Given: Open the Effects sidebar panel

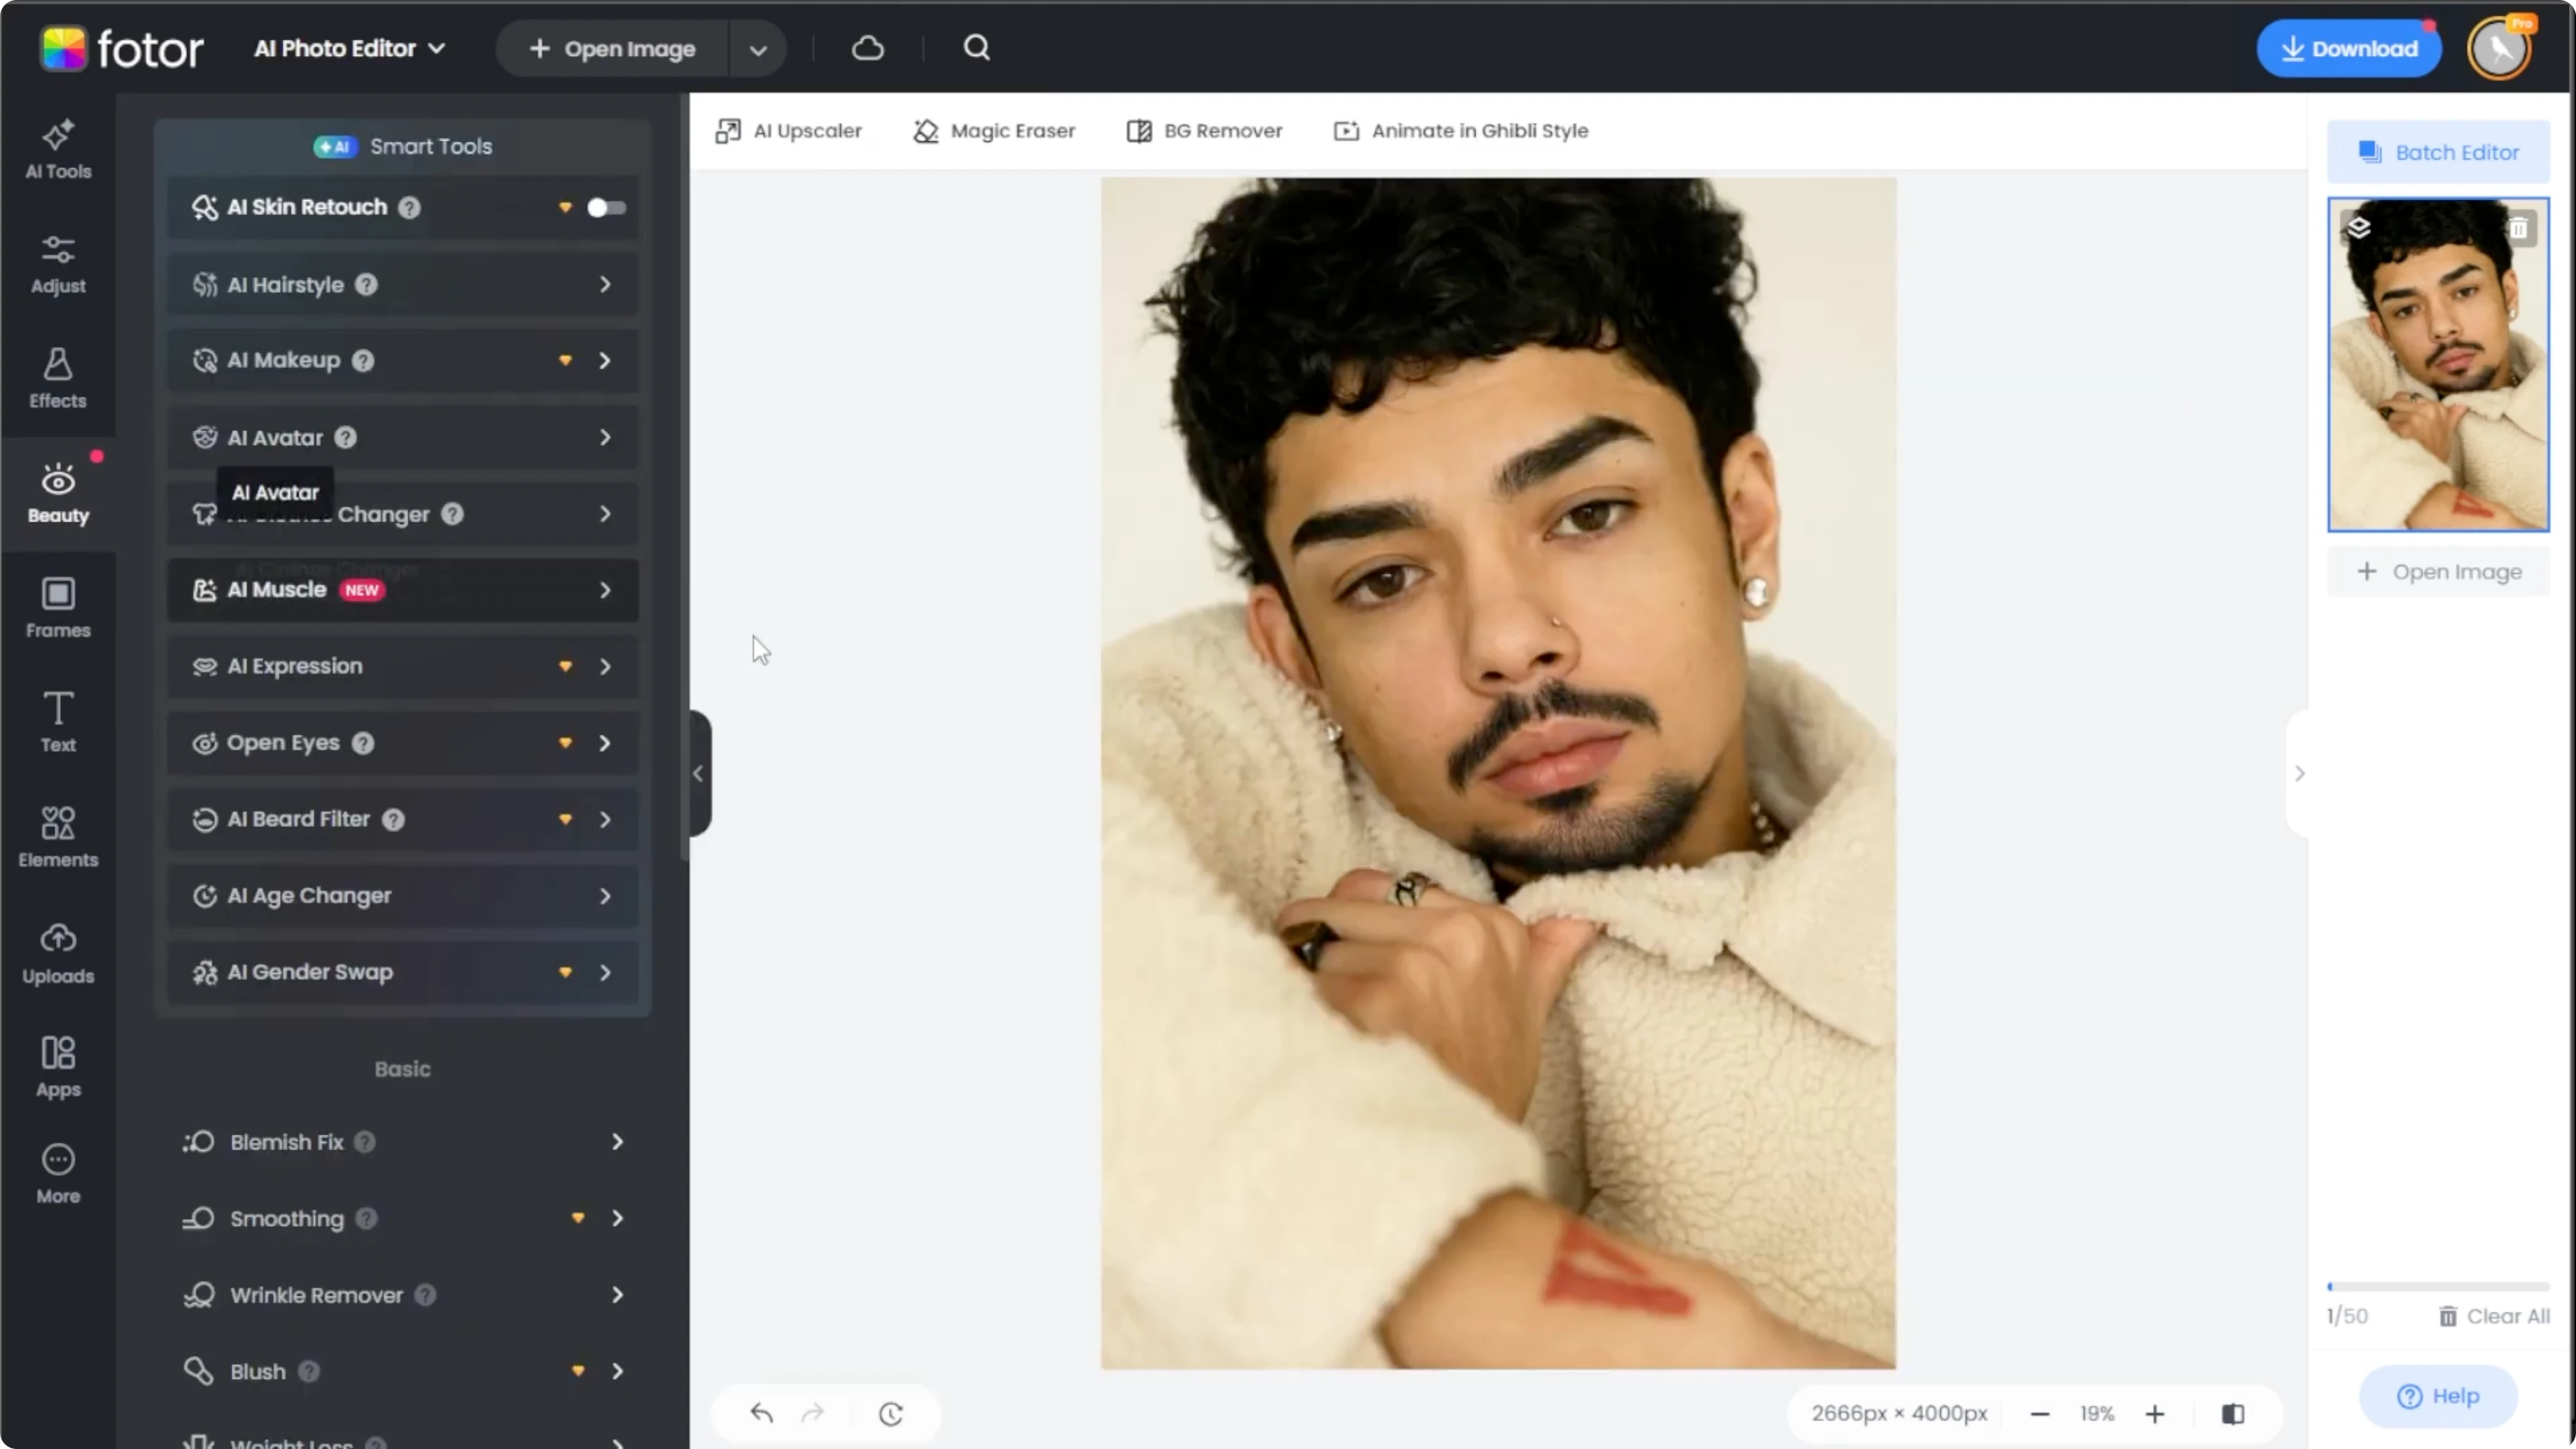Looking at the screenshot, I should tap(58, 380).
